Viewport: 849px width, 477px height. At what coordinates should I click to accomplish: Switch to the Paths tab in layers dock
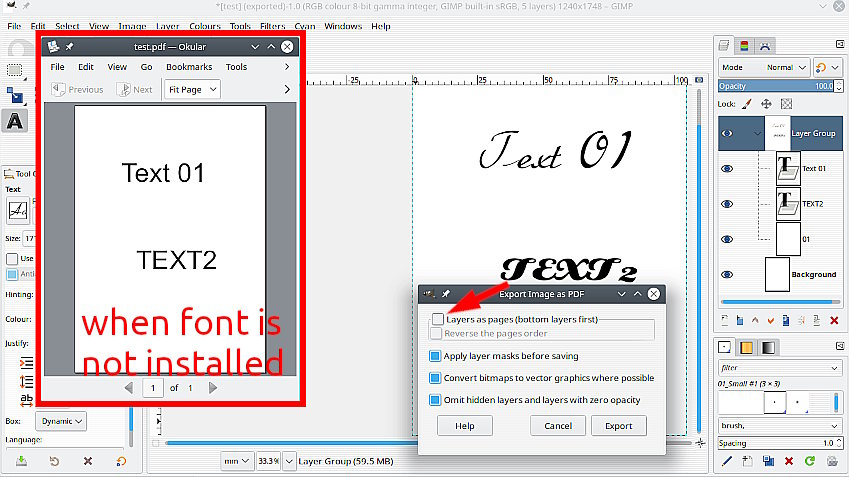(x=765, y=46)
